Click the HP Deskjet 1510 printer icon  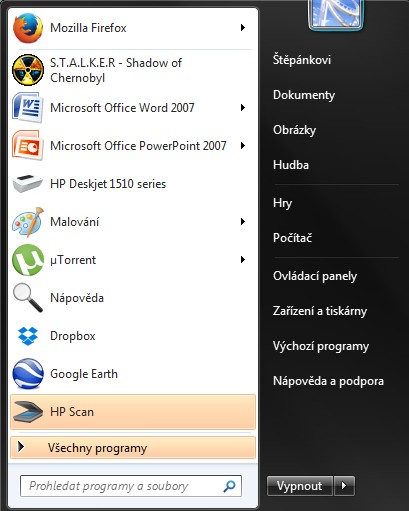coord(28,183)
